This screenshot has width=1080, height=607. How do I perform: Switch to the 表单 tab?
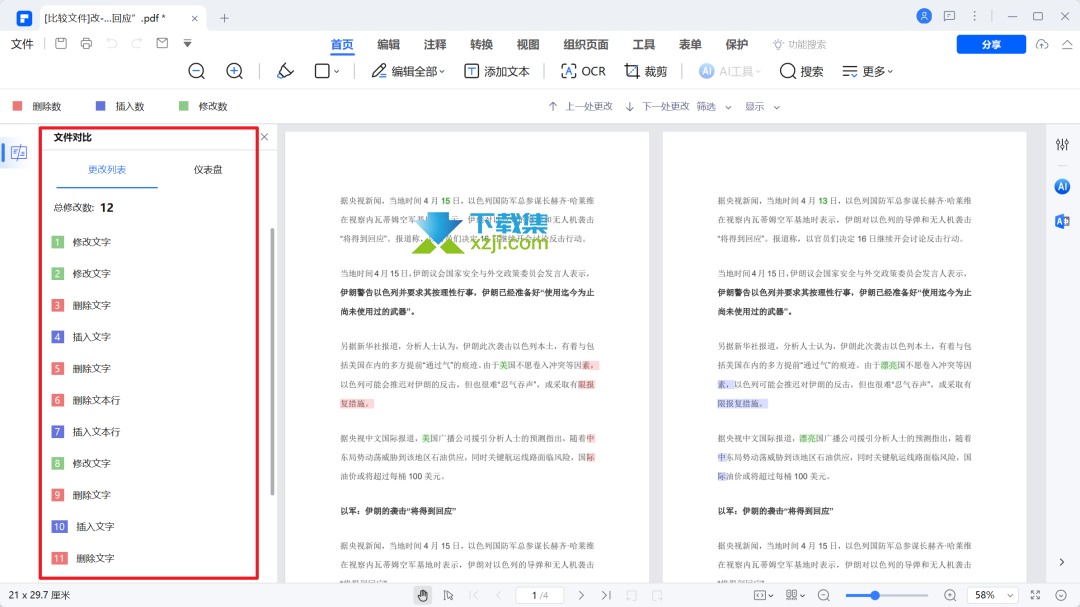click(689, 45)
